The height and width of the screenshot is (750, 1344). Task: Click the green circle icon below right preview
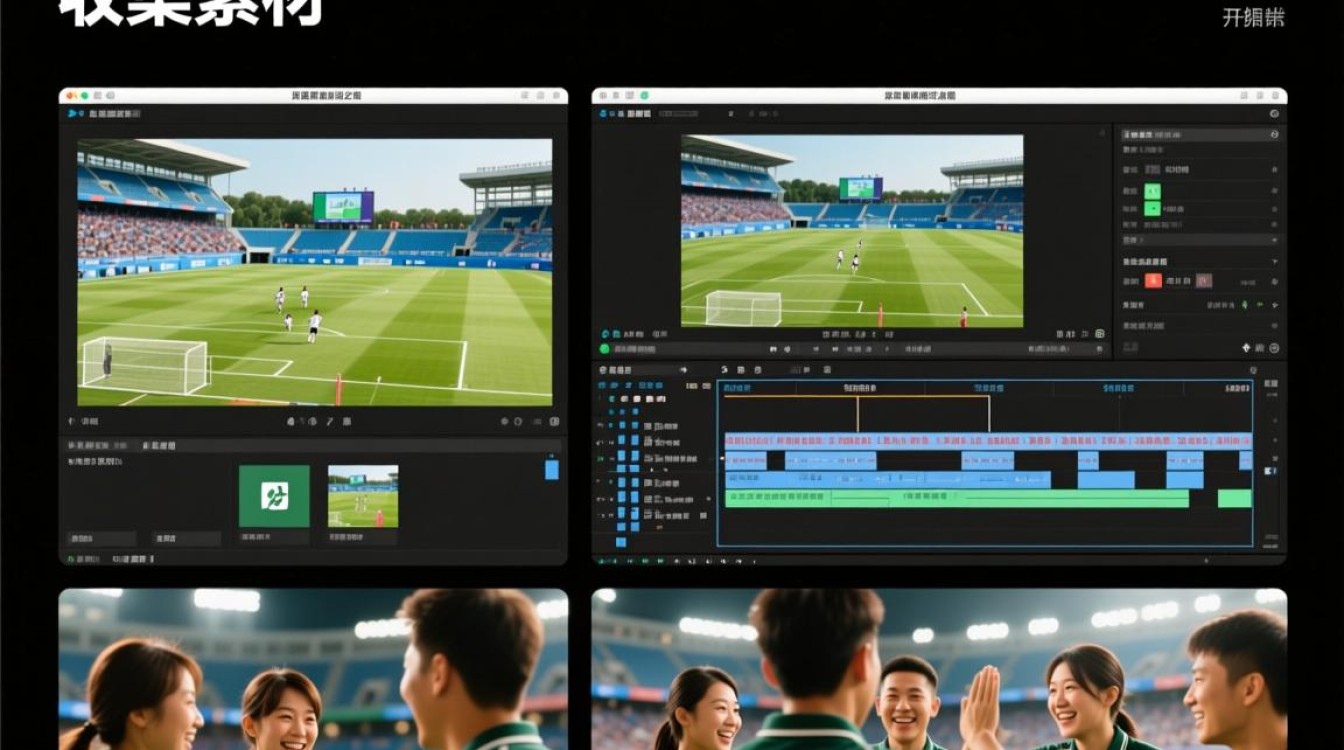coord(604,349)
